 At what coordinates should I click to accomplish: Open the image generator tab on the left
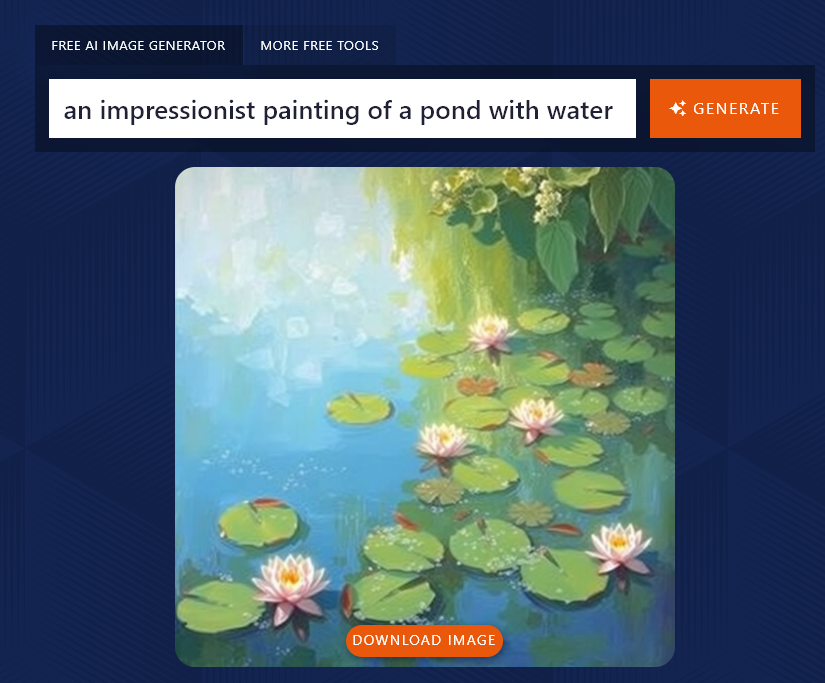[140, 45]
